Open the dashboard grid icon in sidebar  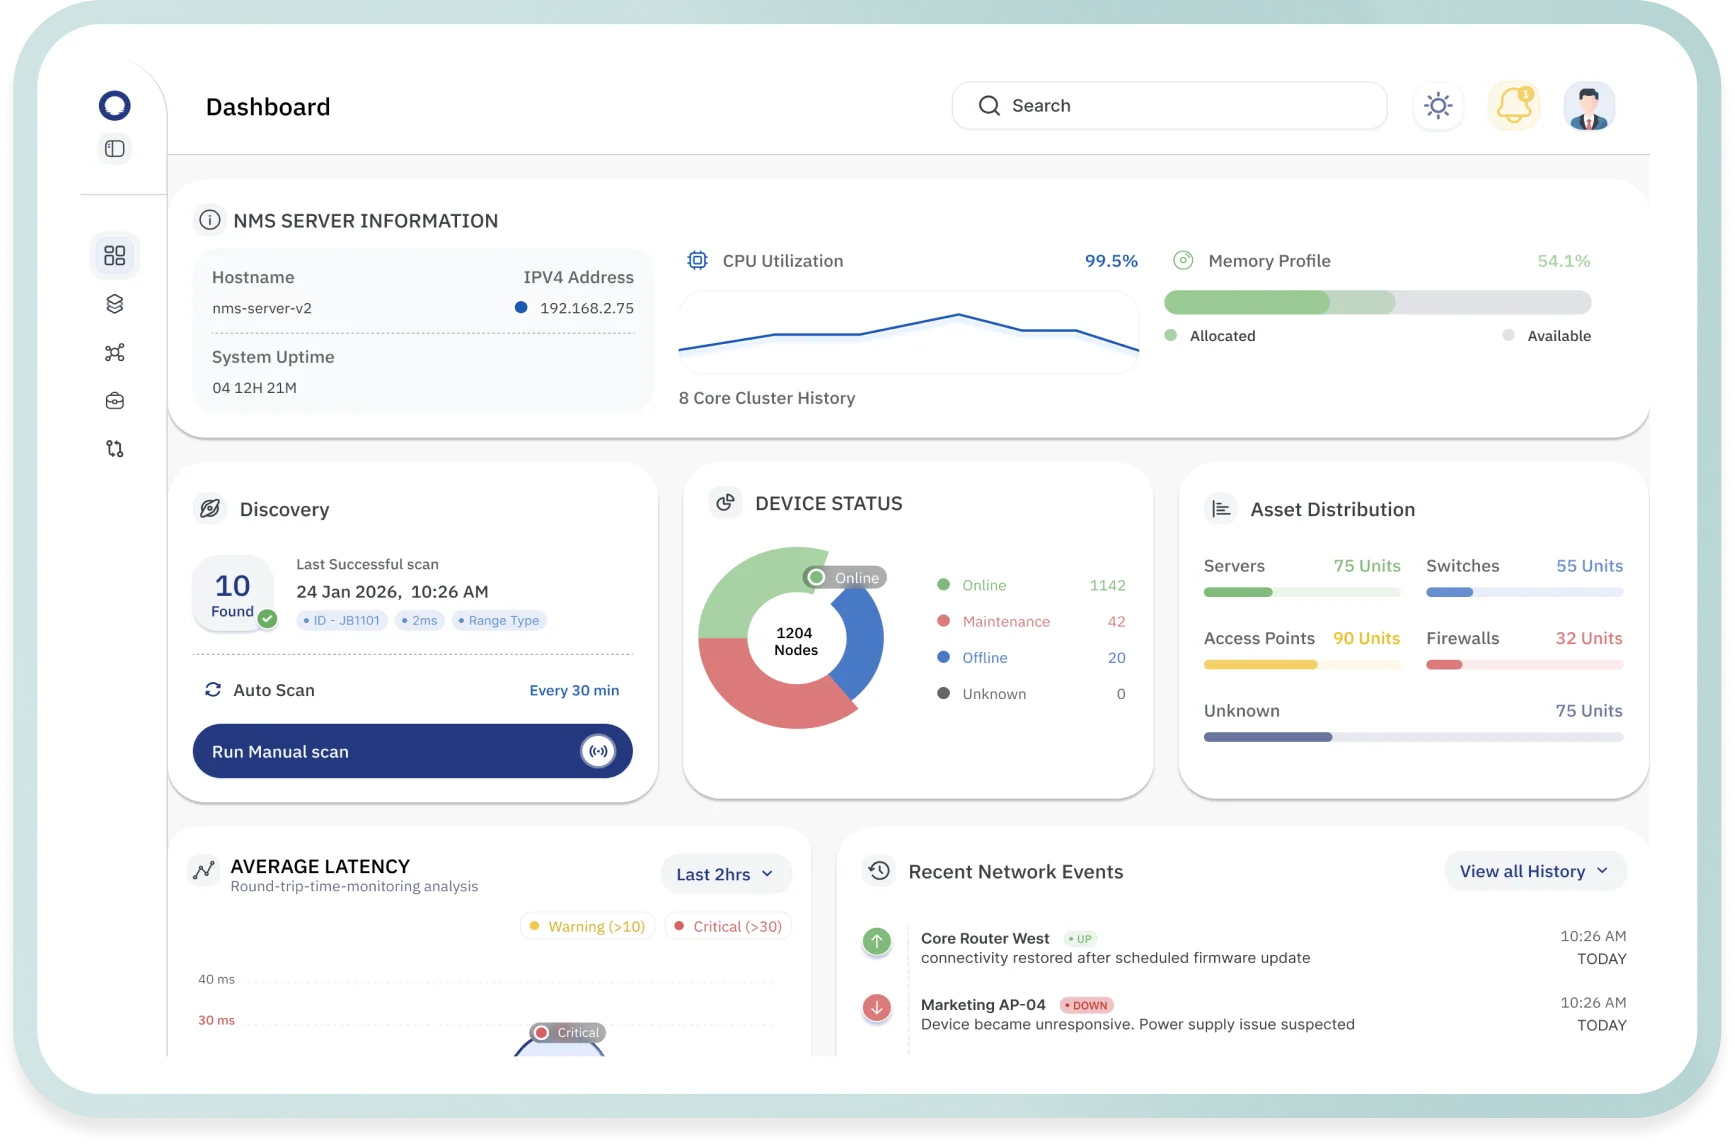pyautogui.click(x=115, y=256)
